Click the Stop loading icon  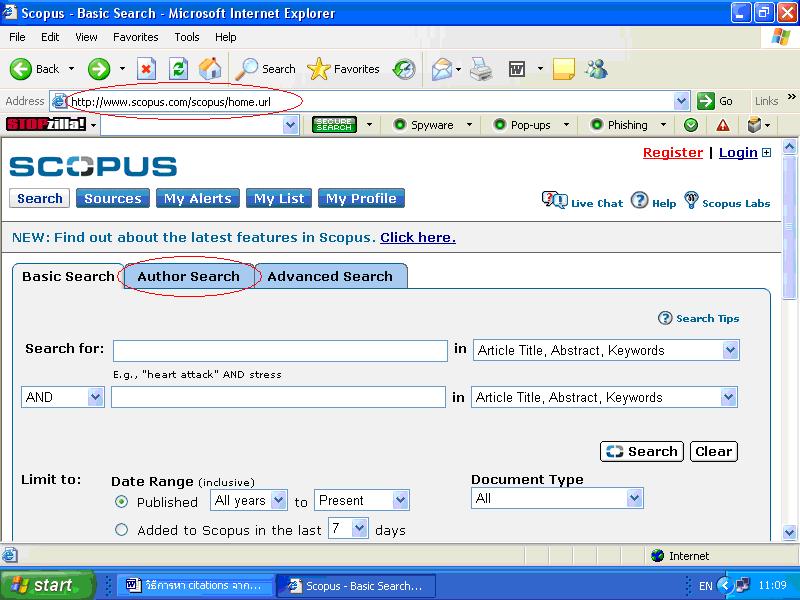146,69
